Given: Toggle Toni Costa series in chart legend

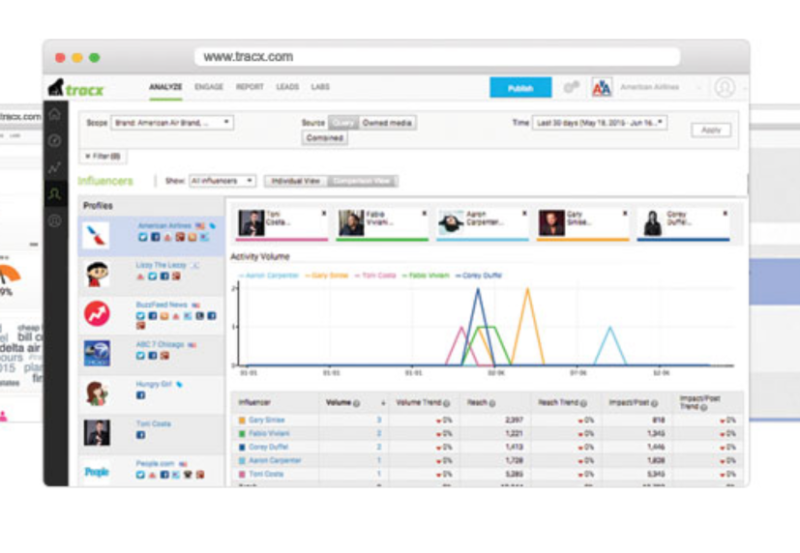Looking at the screenshot, I should click(376, 275).
